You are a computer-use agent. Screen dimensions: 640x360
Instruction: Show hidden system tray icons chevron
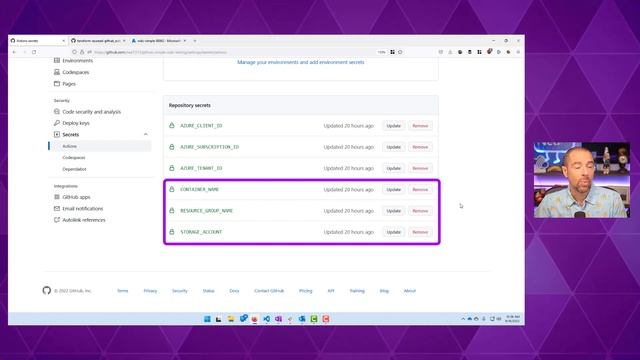(463, 319)
